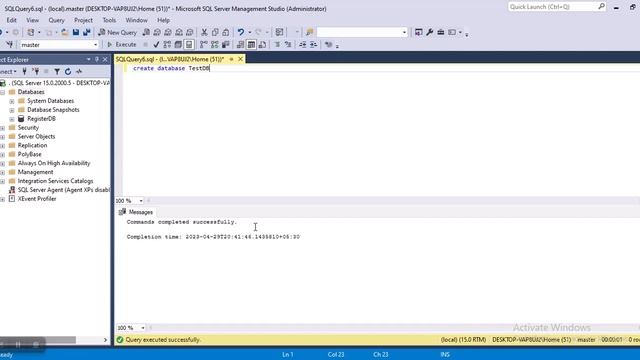The width and height of the screenshot is (640, 360).
Task: Open Object Explorer window position dropdown arrow
Action: pos(89,60)
